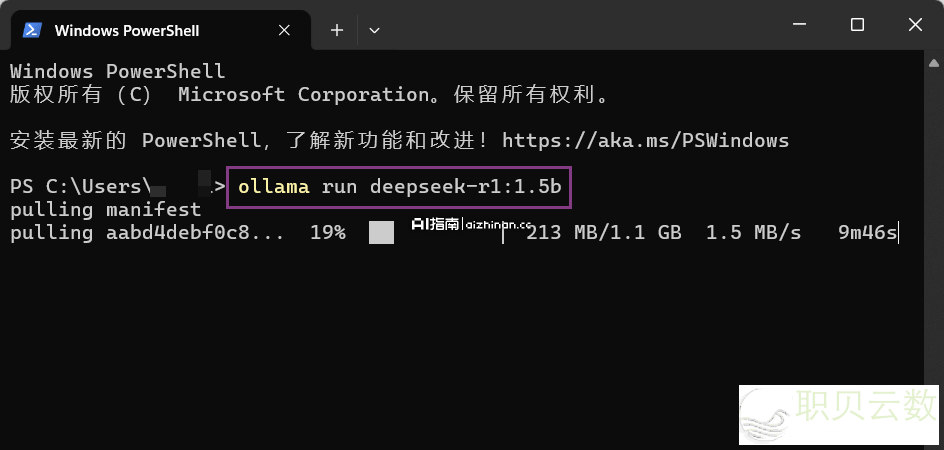
Task: Close the Windows PowerShell tab
Action: click(x=284, y=30)
